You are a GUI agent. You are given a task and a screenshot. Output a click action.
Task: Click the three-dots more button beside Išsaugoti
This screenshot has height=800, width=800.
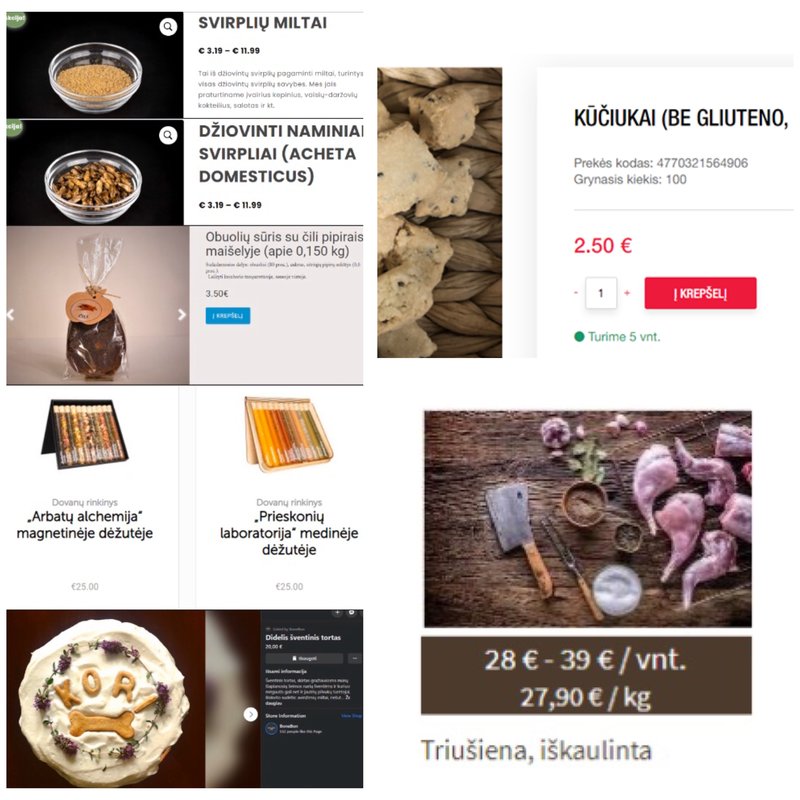[355, 658]
